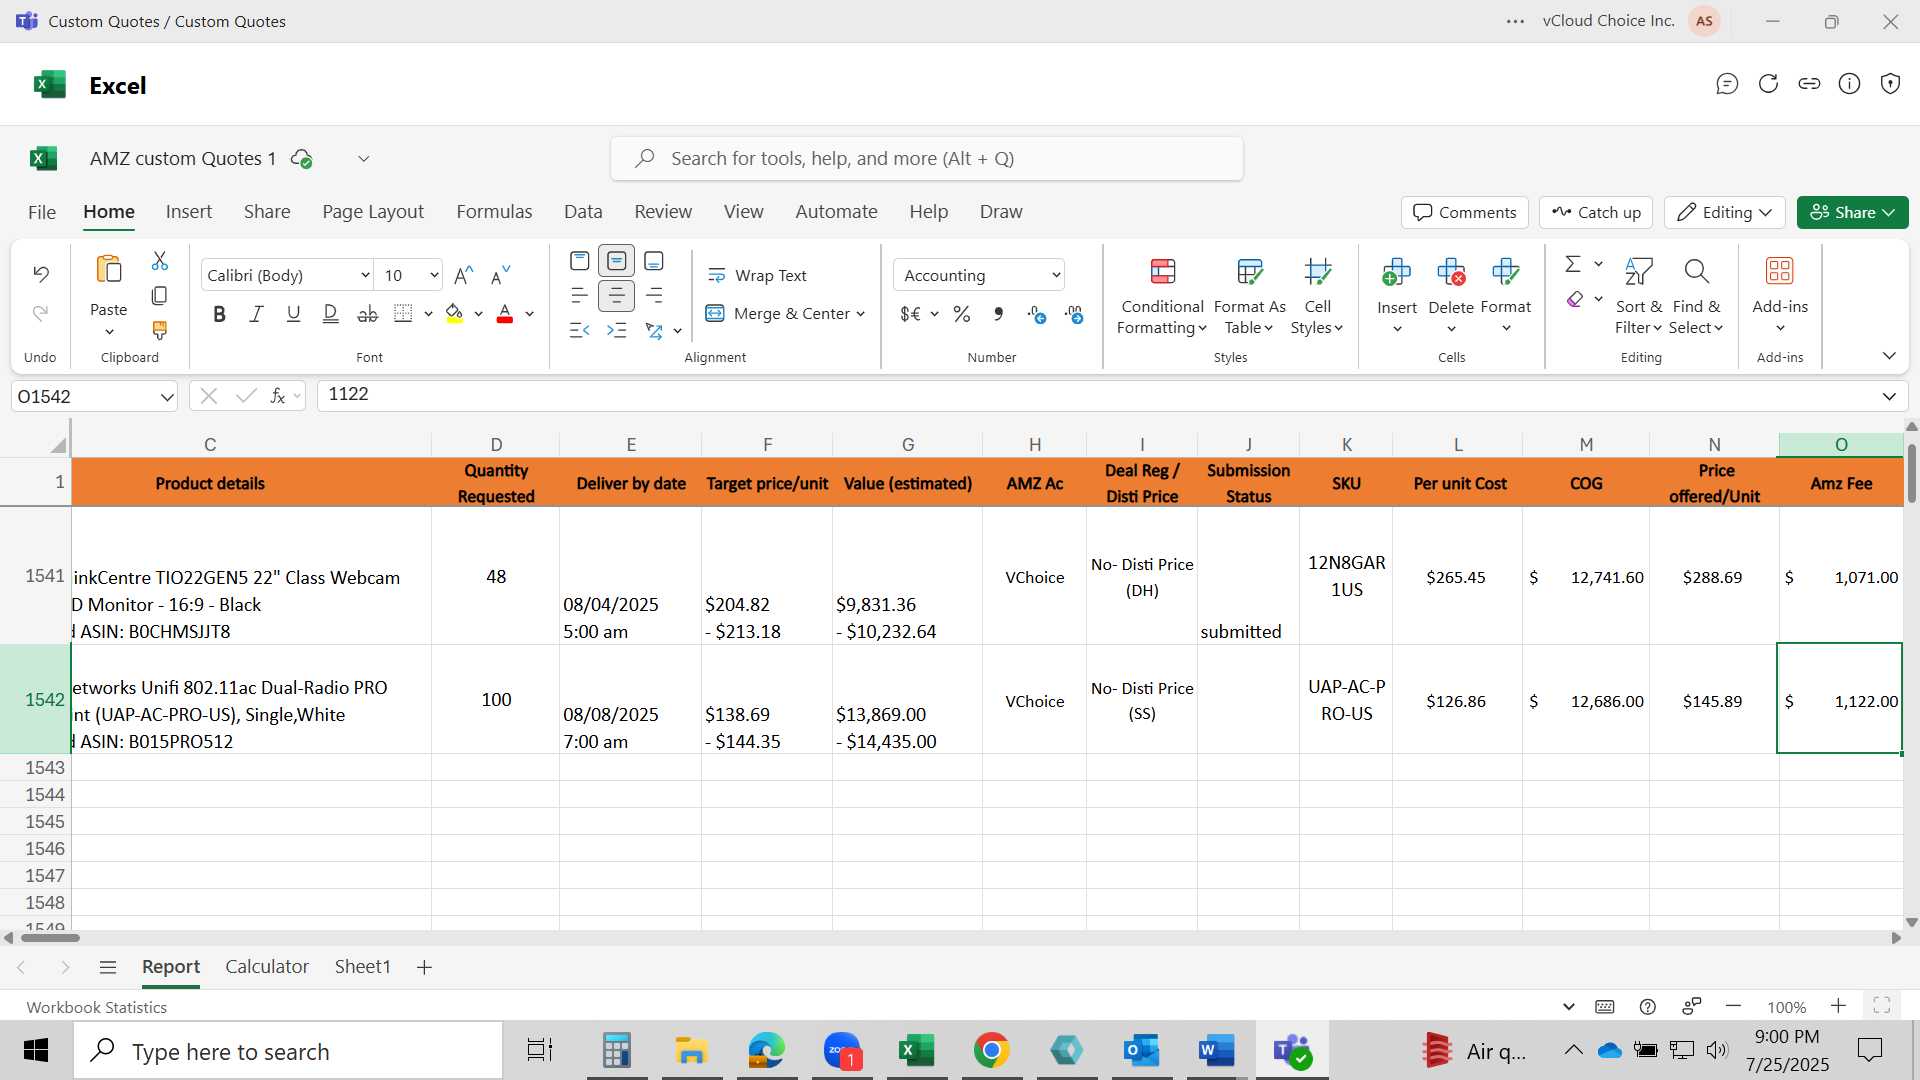Switch to the Data ribbon tab
This screenshot has height=1080, width=1920.
(x=583, y=212)
